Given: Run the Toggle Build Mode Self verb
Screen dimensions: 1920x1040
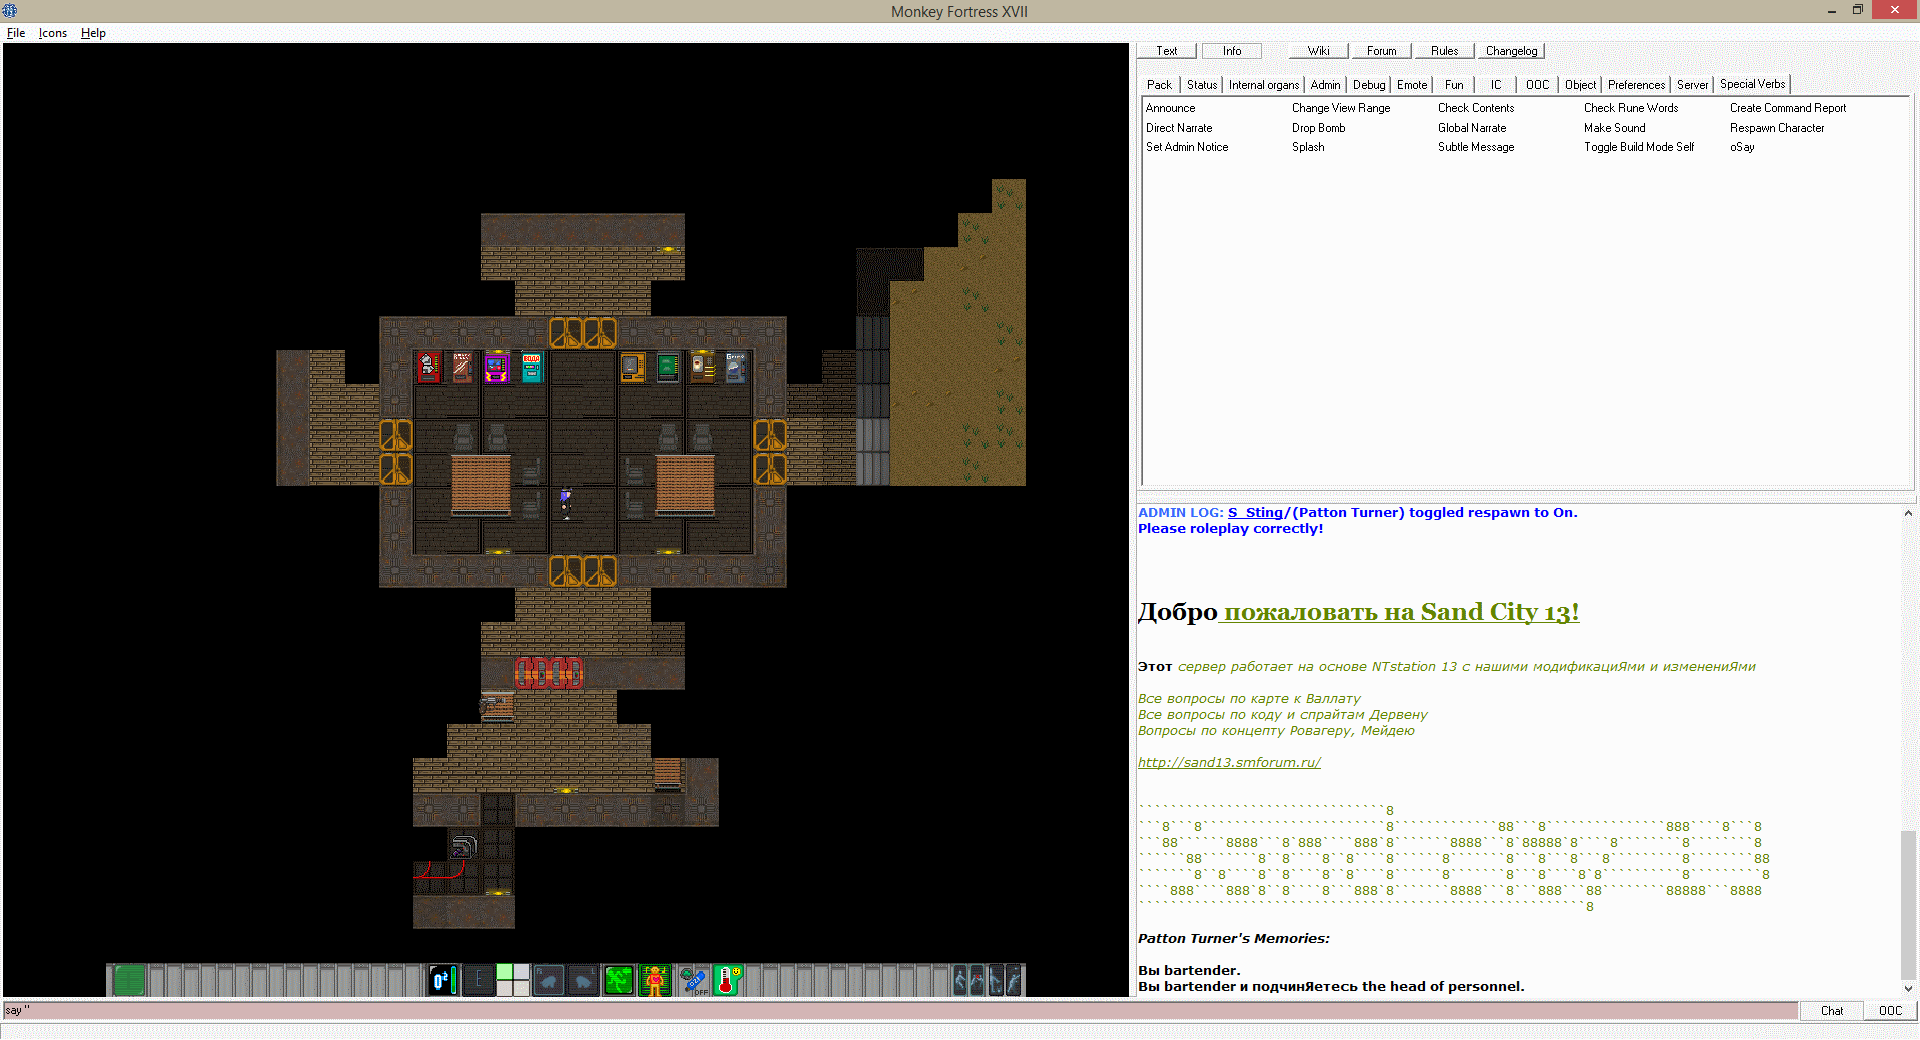Looking at the screenshot, I should (1639, 147).
